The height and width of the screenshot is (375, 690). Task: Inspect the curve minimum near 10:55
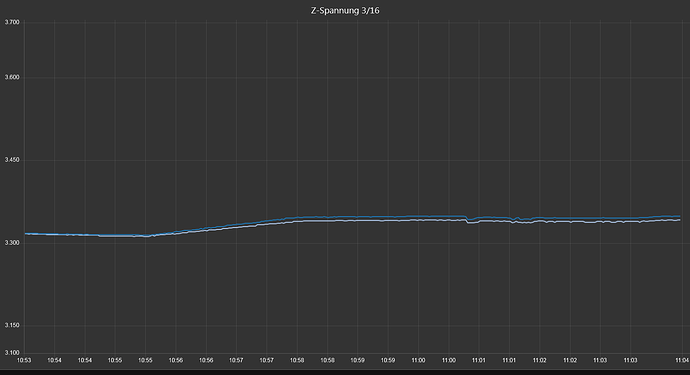[x=147, y=236]
